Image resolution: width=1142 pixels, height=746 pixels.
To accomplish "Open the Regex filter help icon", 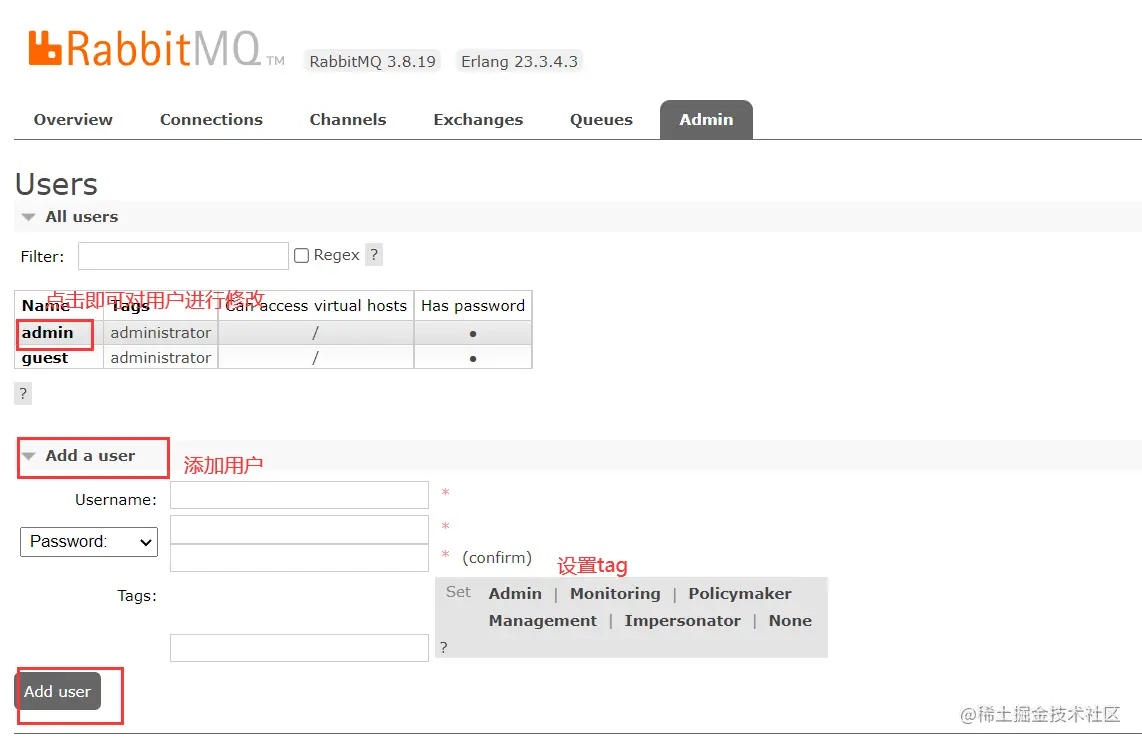I will tap(374, 255).
